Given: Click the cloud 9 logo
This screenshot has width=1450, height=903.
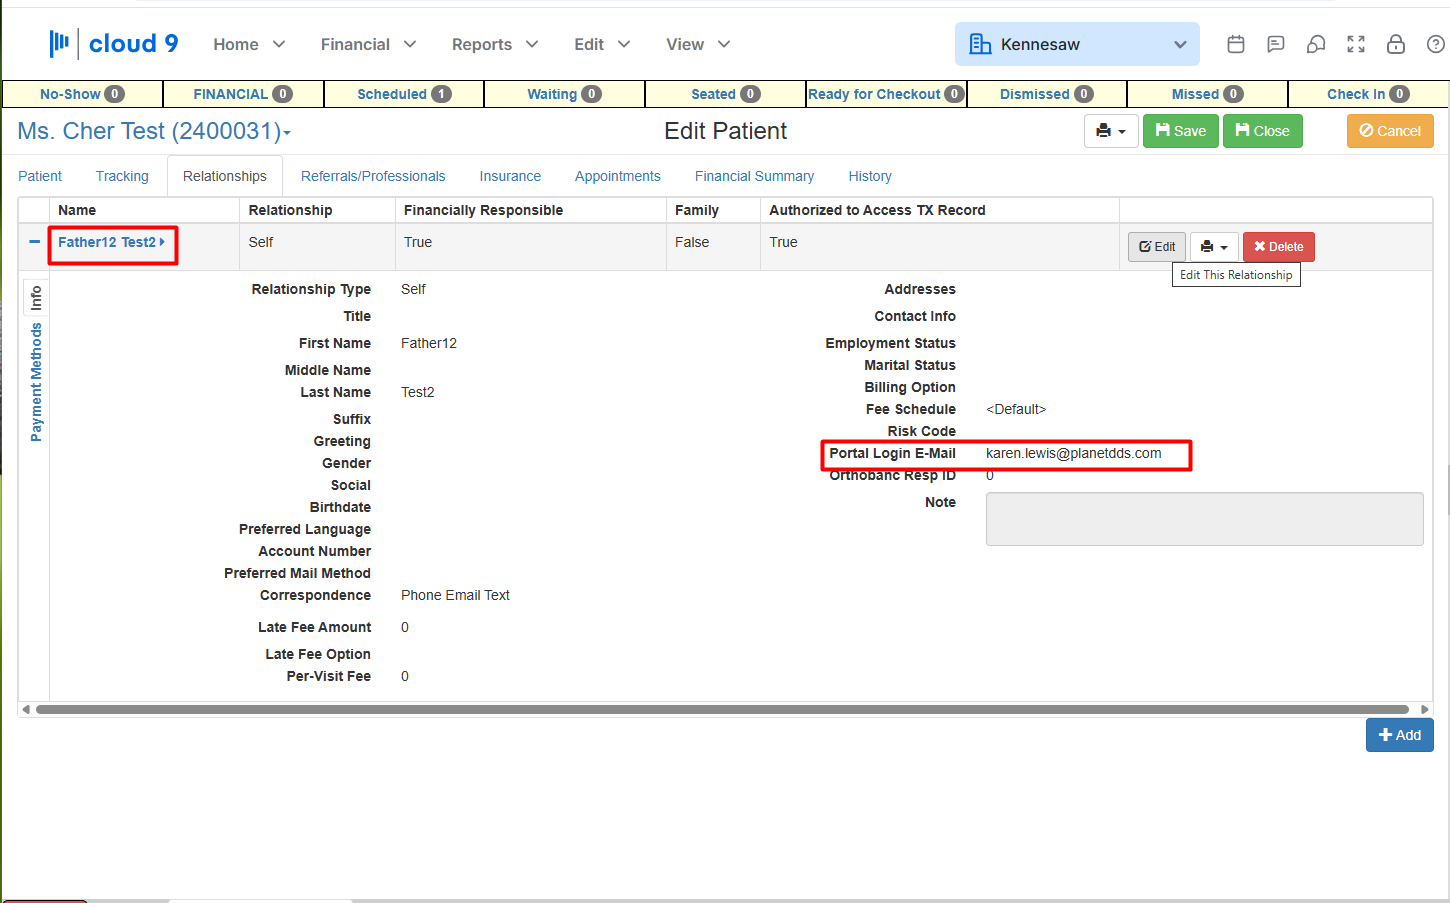Looking at the screenshot, I should [114, 43].
